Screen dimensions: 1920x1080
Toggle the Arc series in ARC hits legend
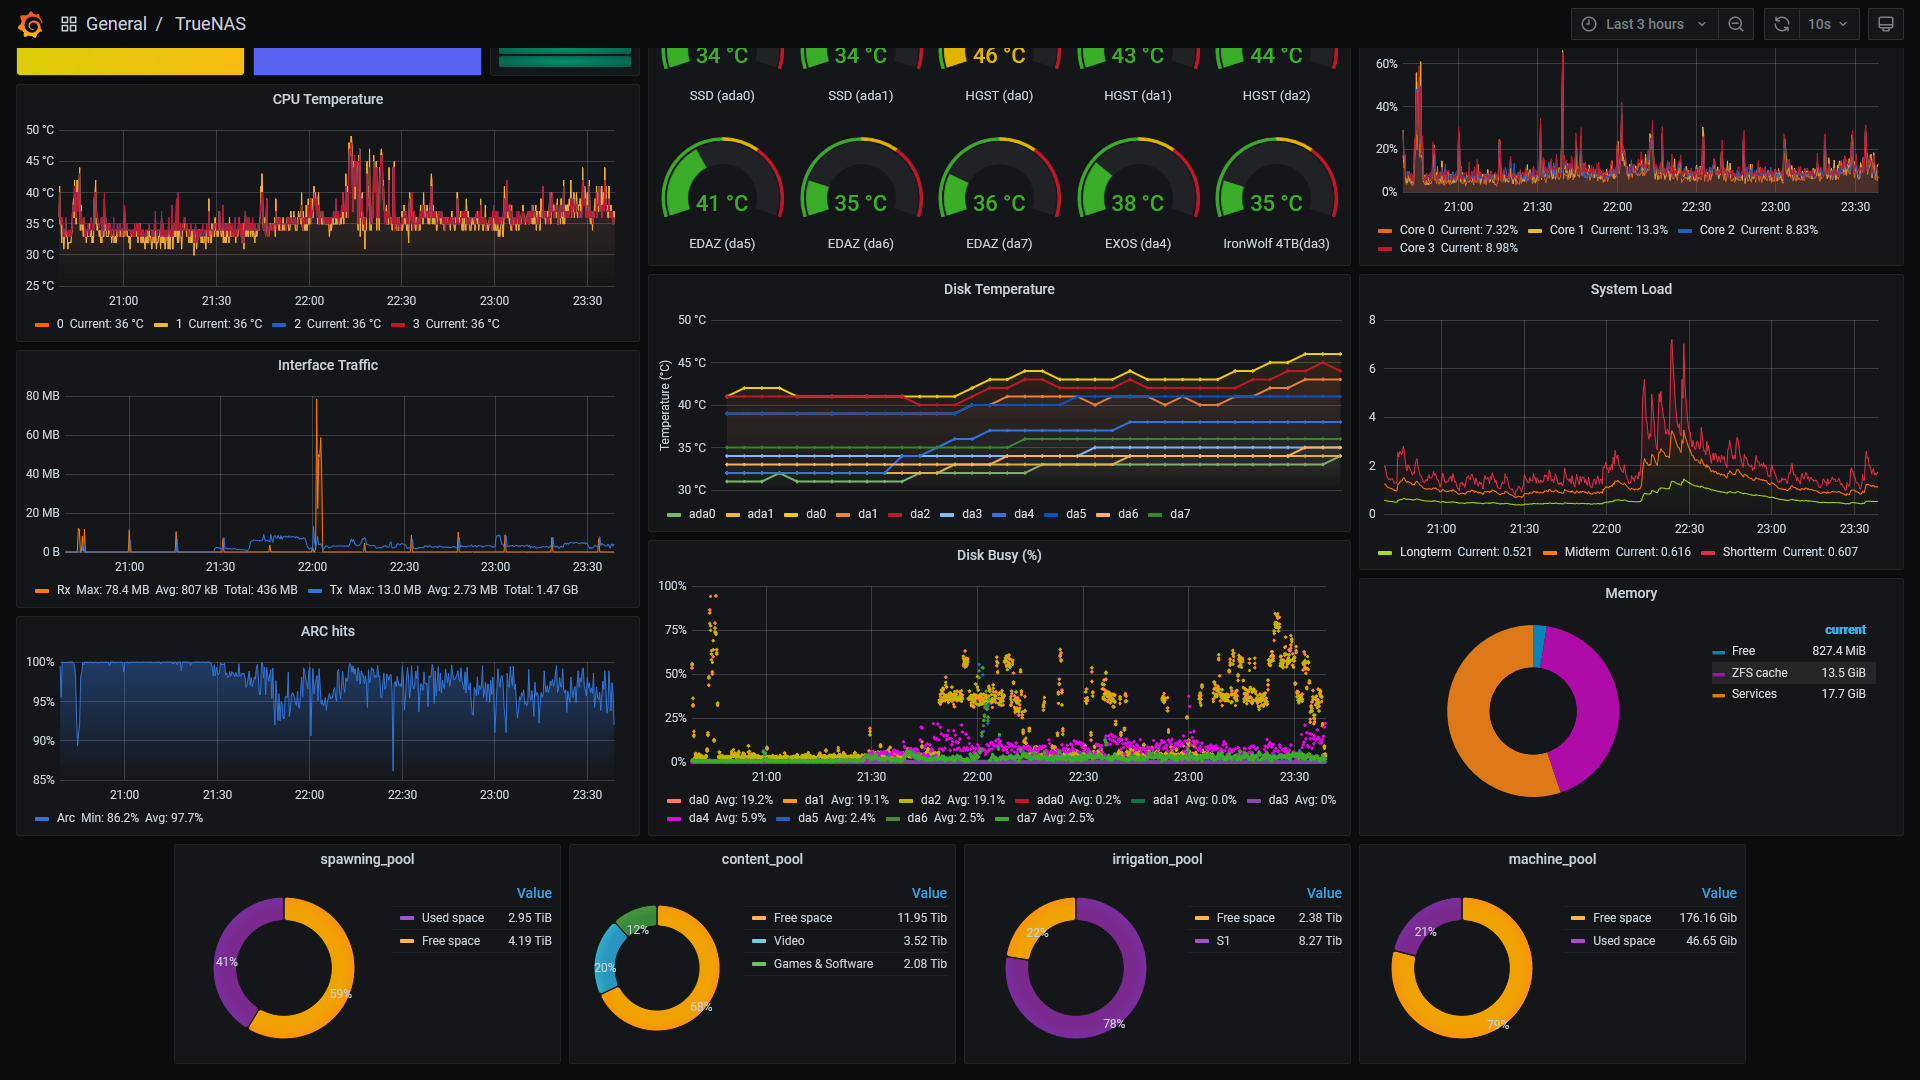[66, 818]
